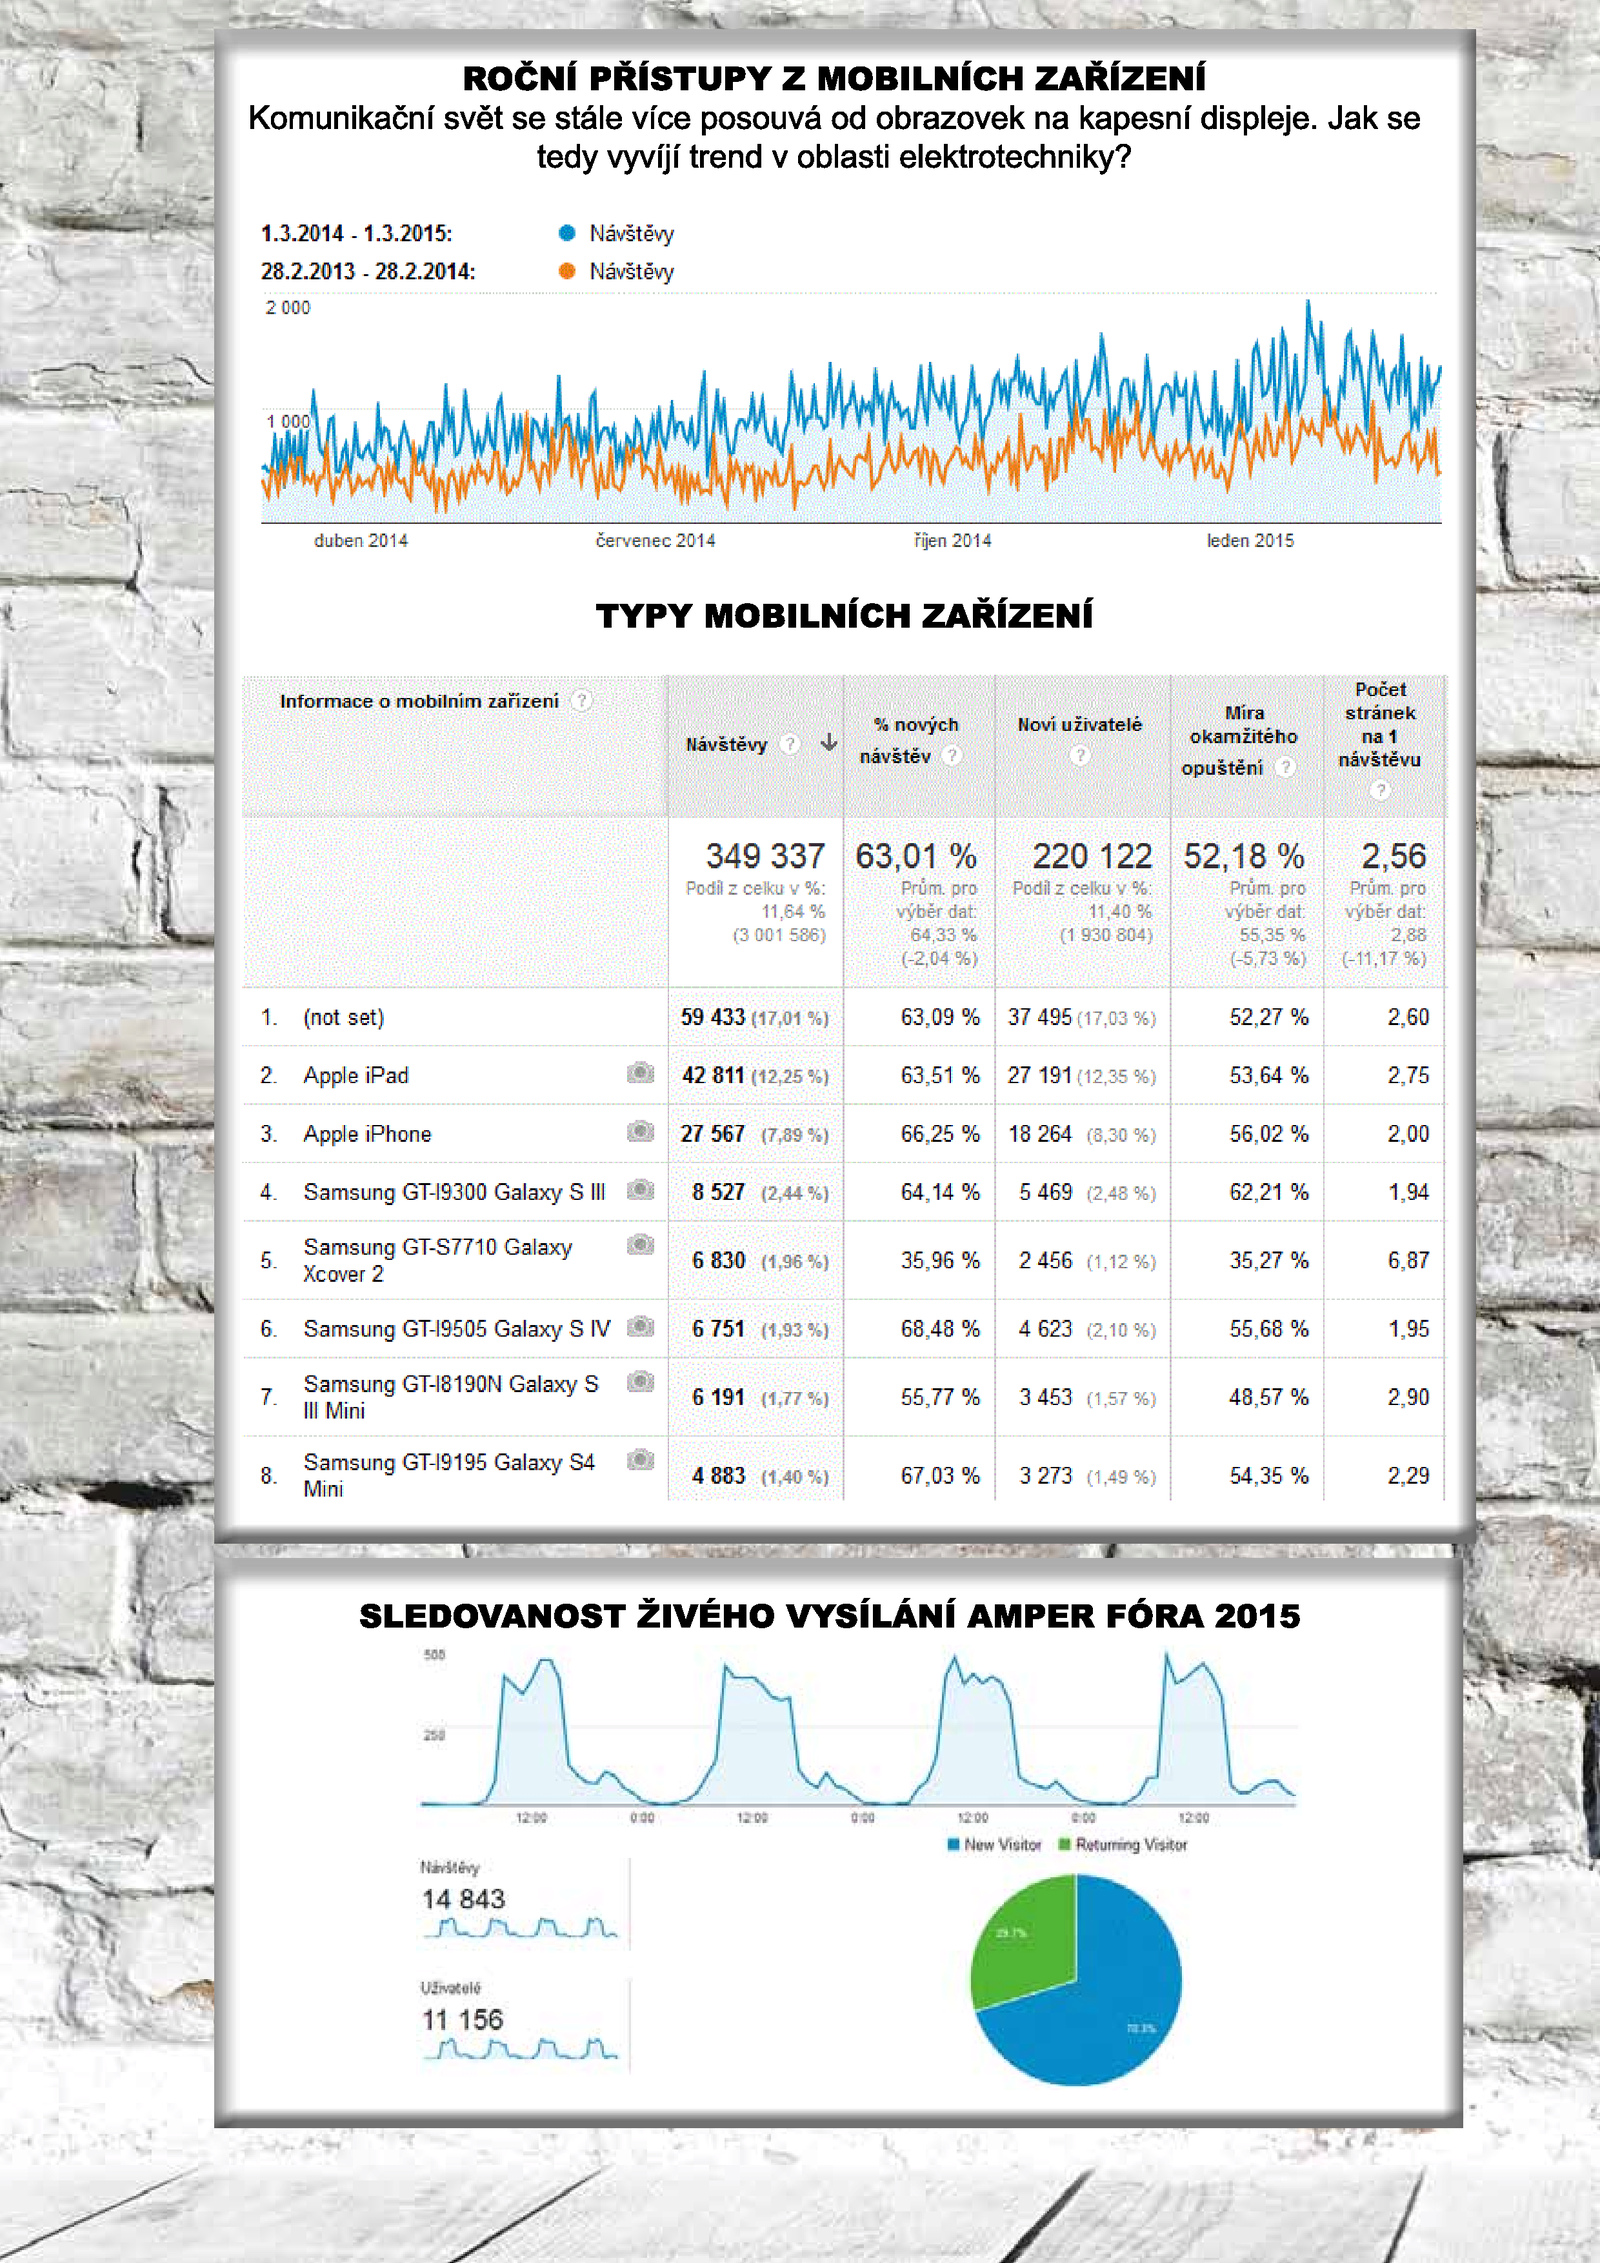This screenshot has width=1600, height=2263.
Task: Open camera icon for Apple iPhone row
Action: click(x=640, y=1131)
